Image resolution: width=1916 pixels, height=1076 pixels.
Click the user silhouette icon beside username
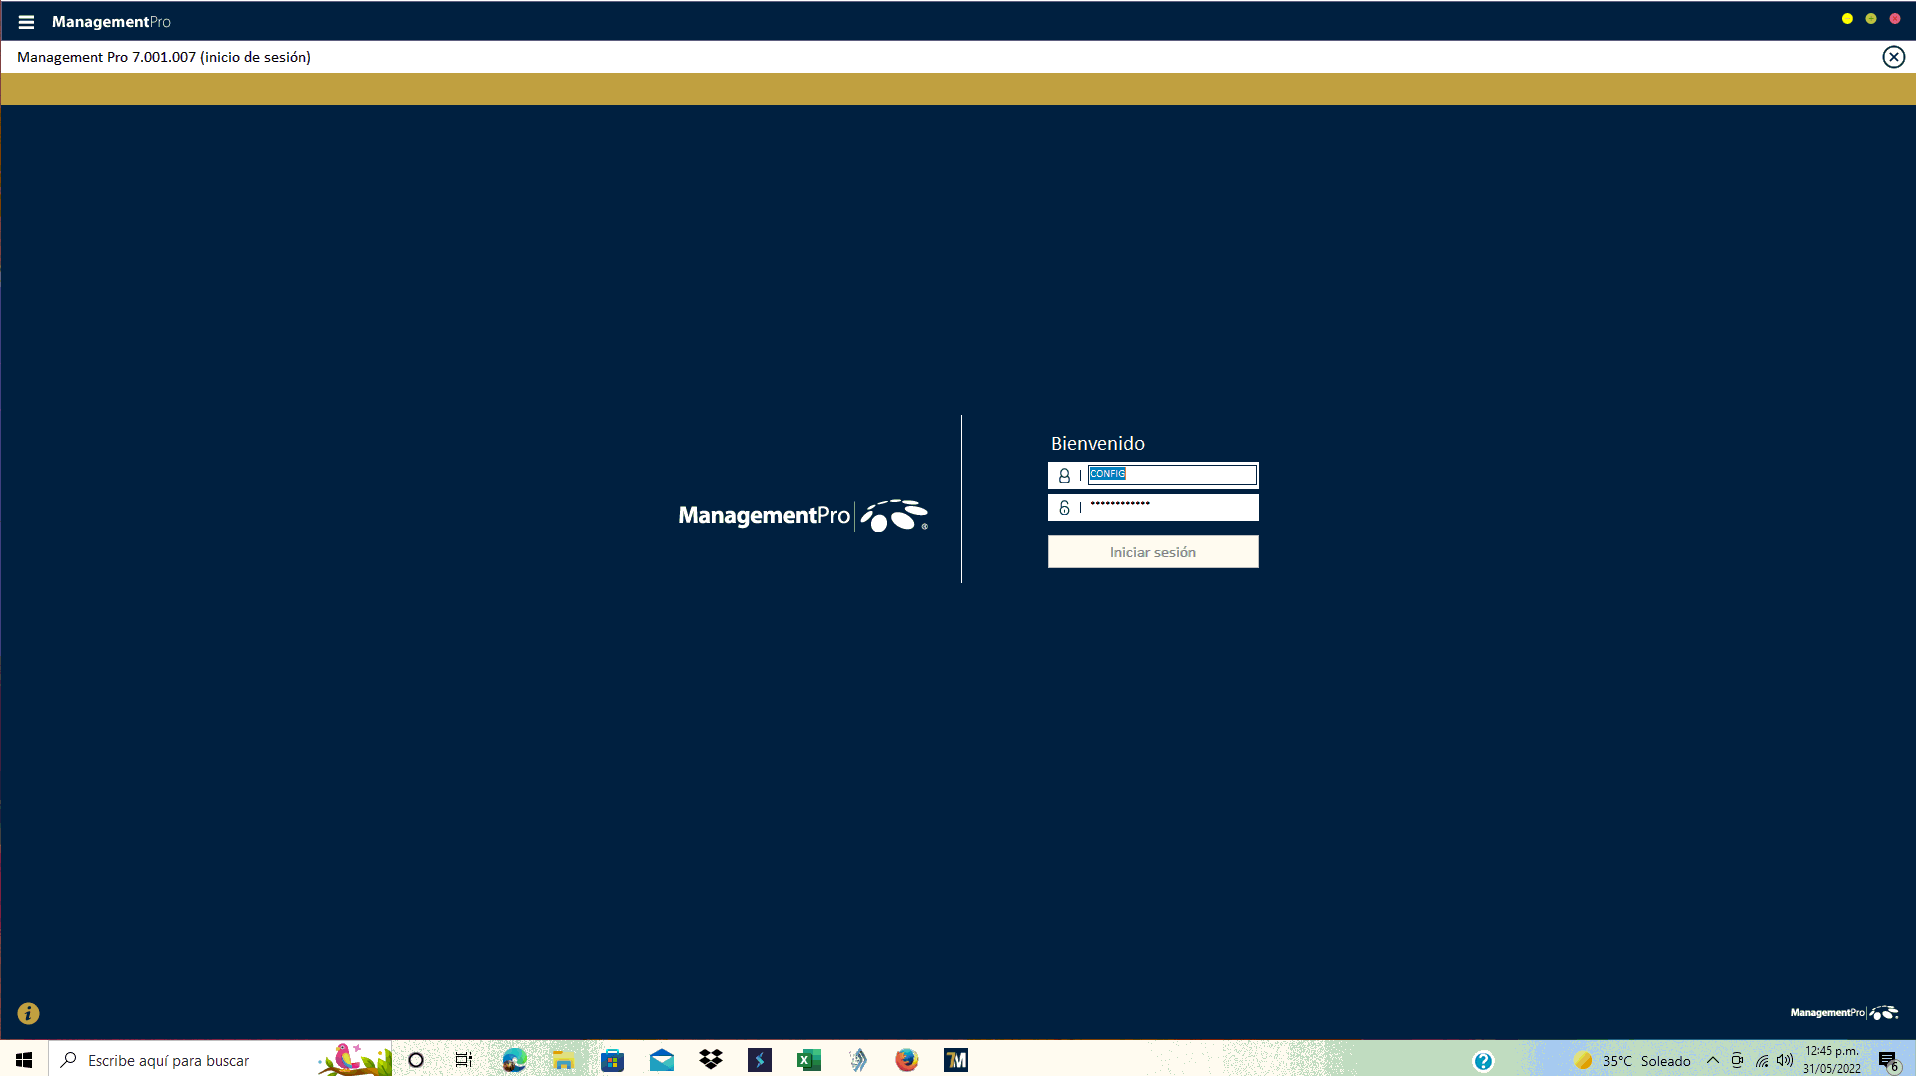(1064, 476)
